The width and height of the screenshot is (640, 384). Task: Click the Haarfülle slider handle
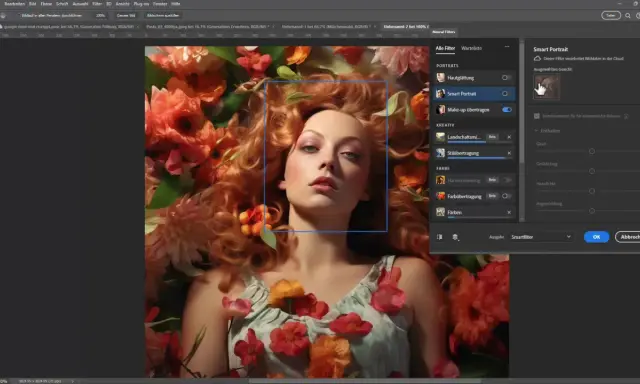[x=592, y=191]
